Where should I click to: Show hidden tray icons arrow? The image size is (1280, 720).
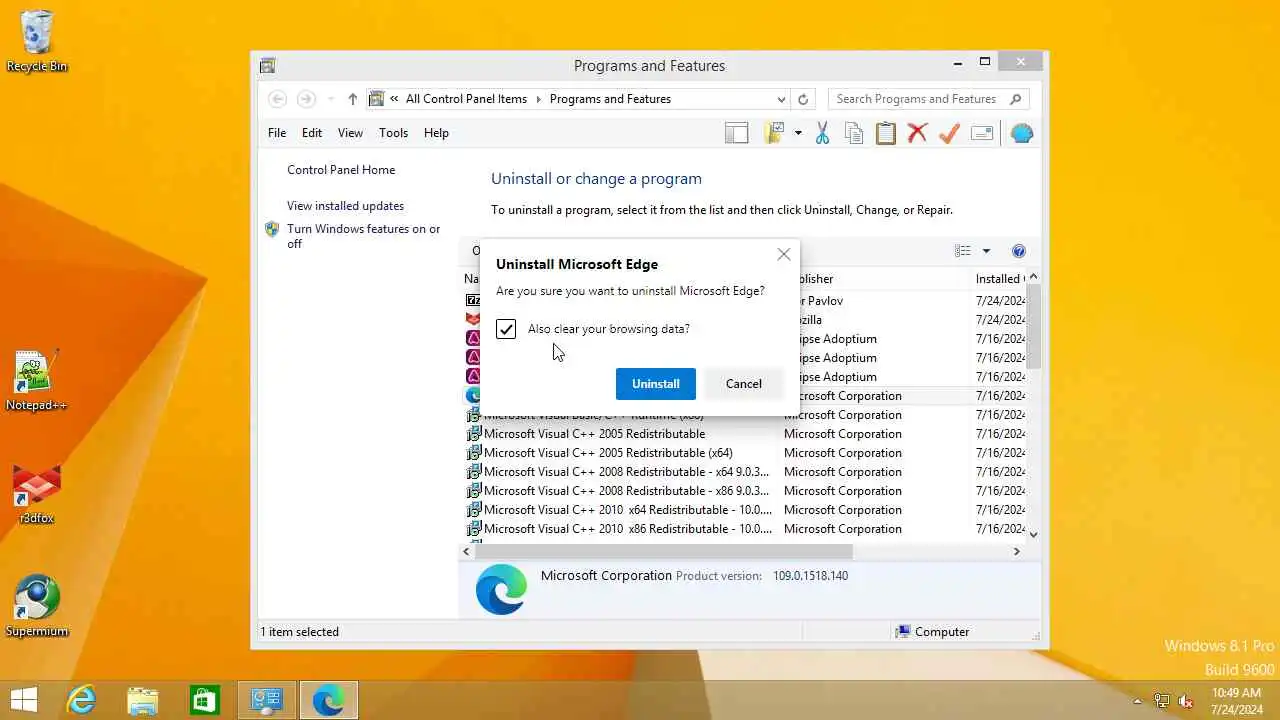(x=1137, y=701)
